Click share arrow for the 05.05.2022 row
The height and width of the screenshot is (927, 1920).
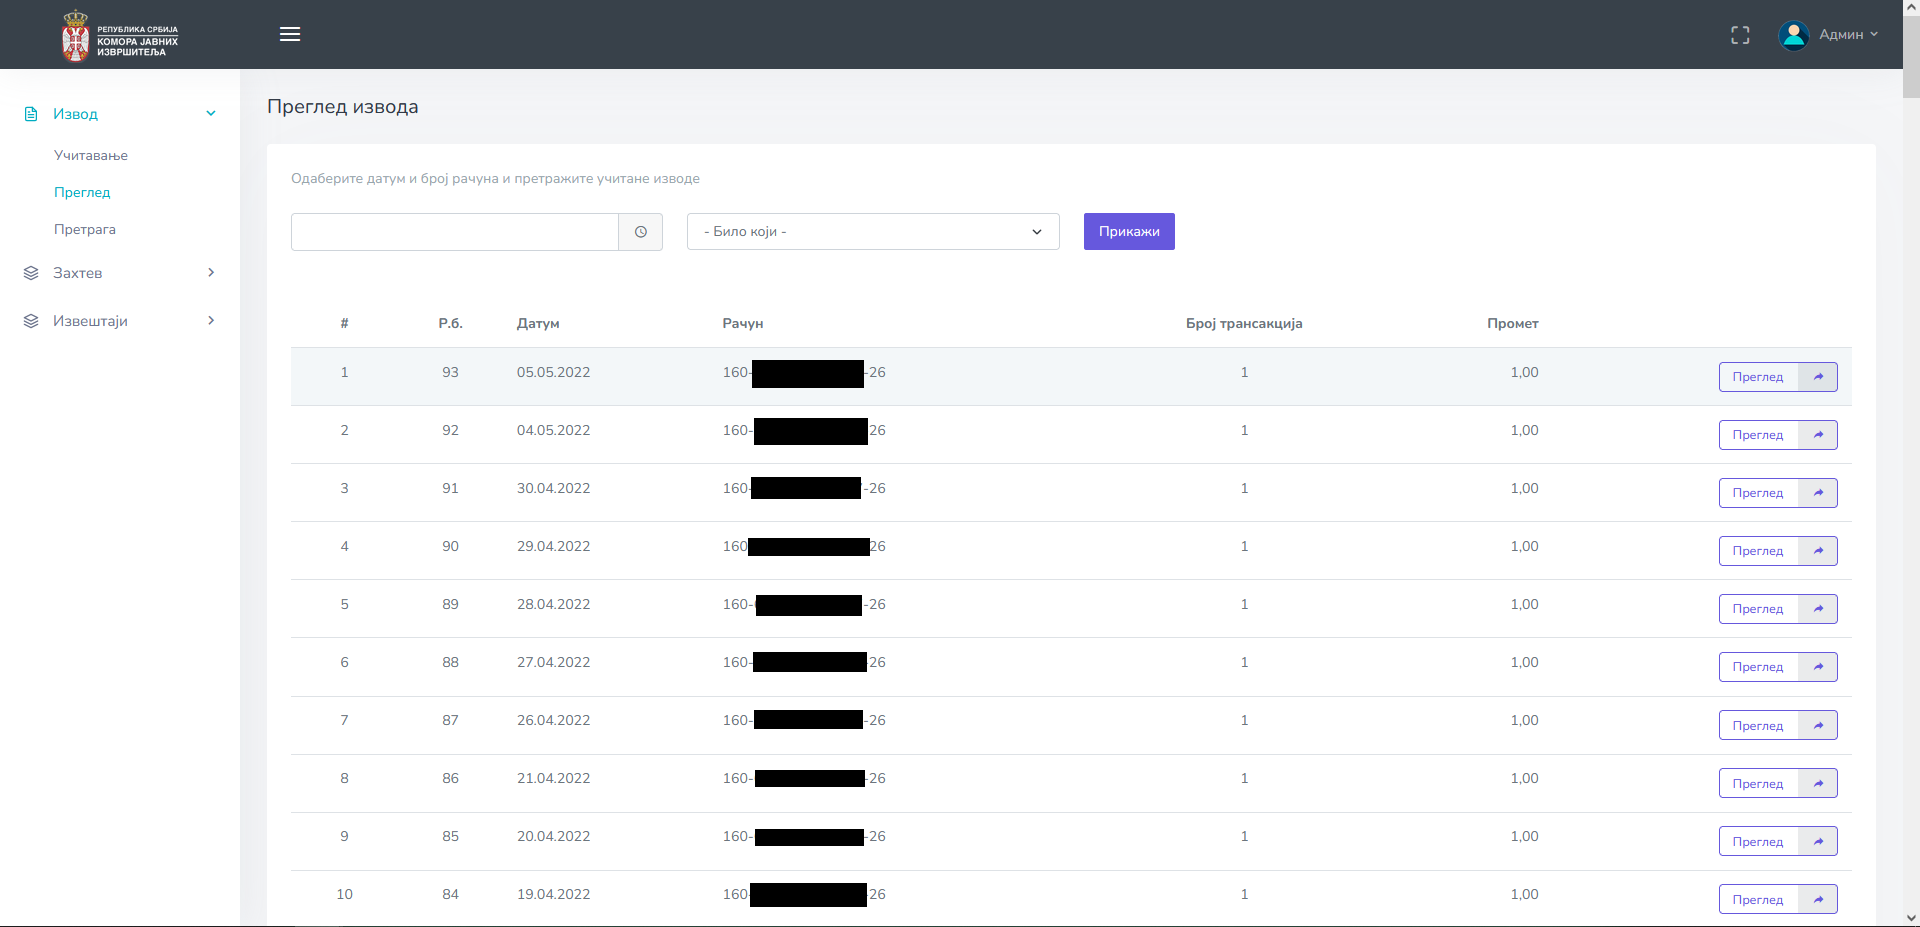point(1818,377)
